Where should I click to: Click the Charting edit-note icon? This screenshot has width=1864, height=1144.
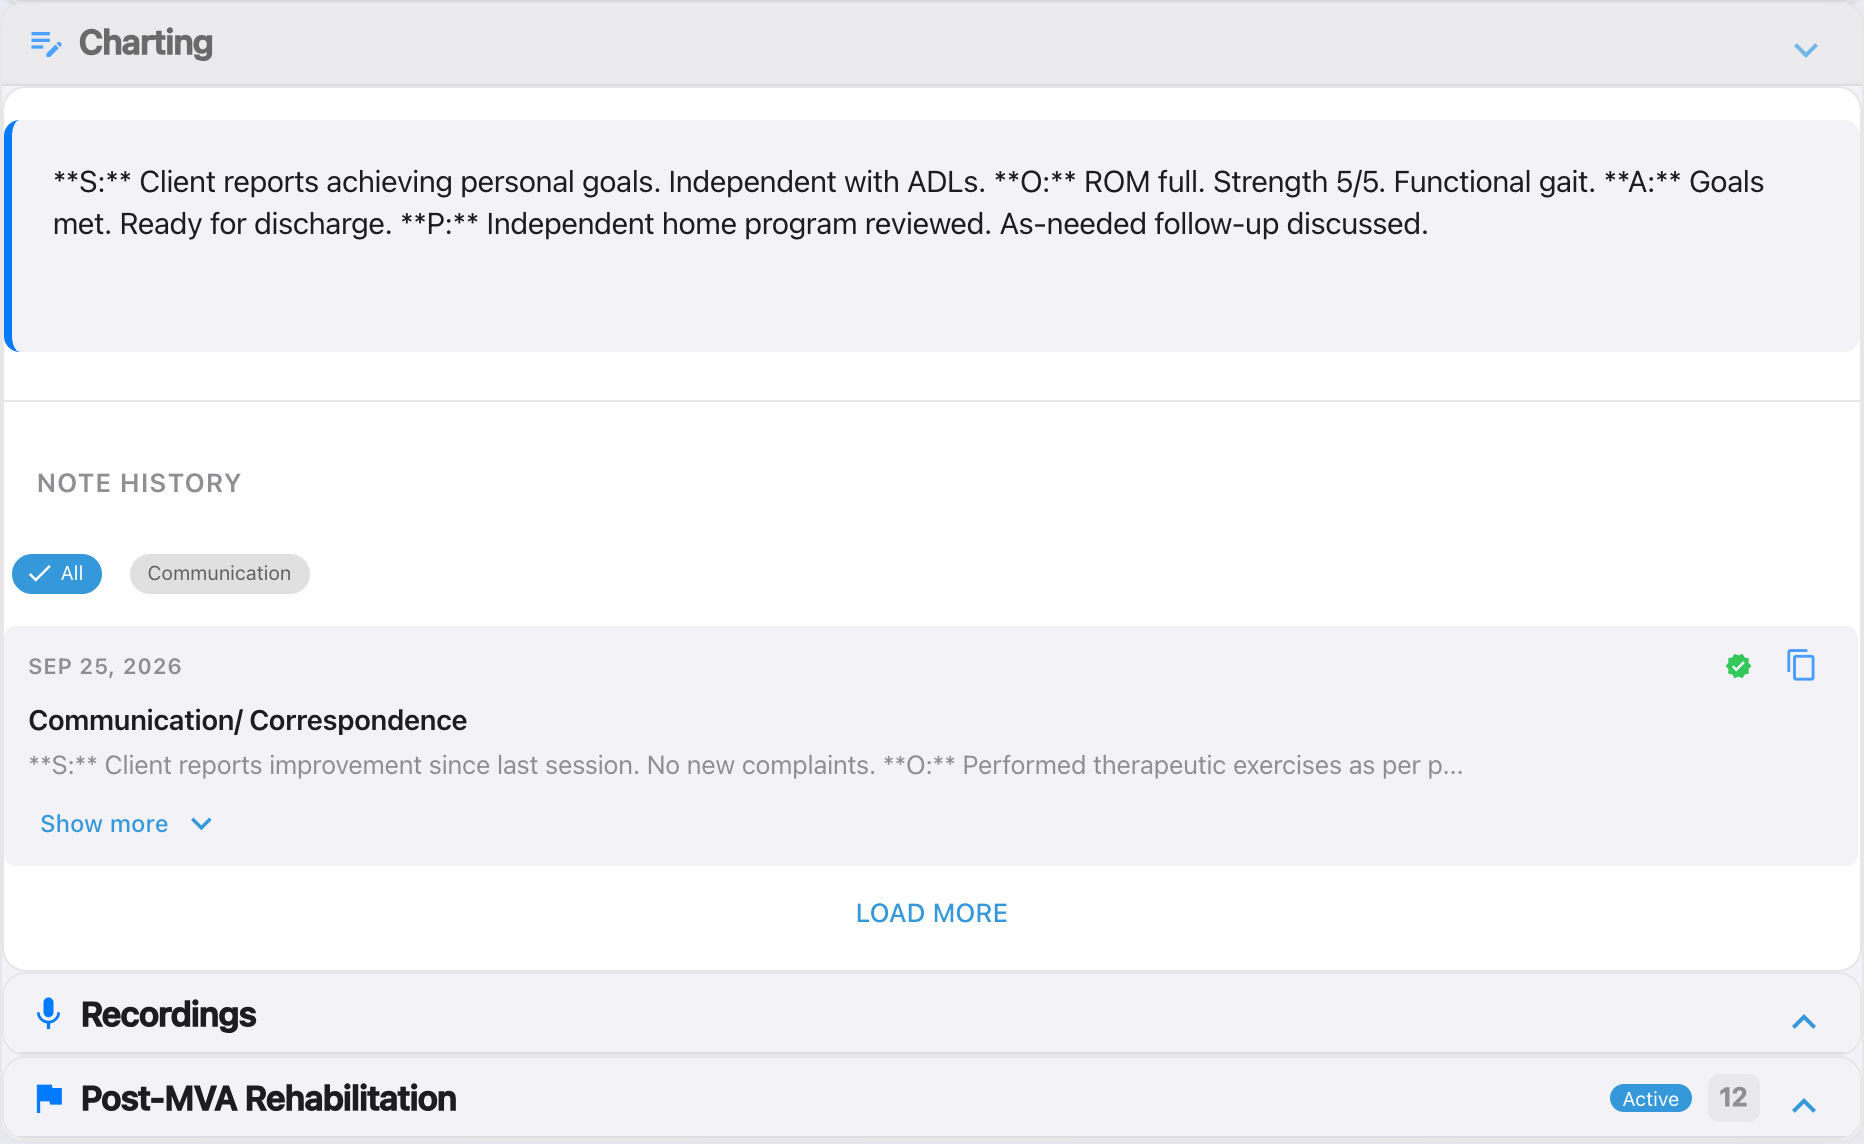click(46, 44)
